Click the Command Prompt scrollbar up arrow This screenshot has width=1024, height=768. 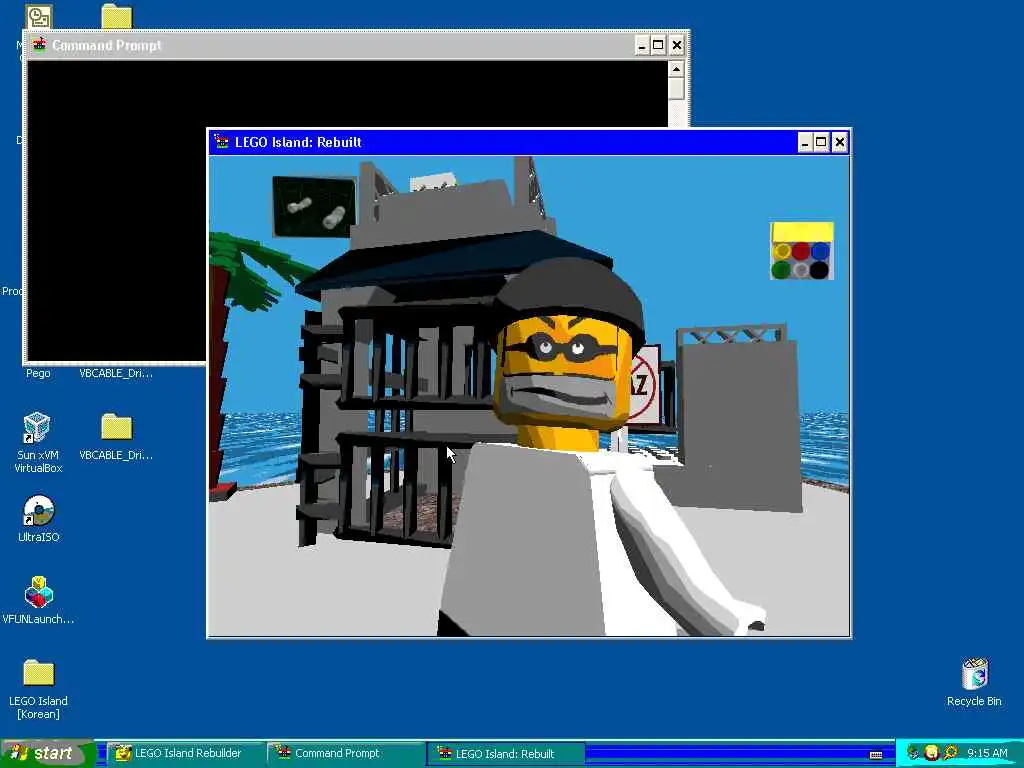[x=677, y=69]
